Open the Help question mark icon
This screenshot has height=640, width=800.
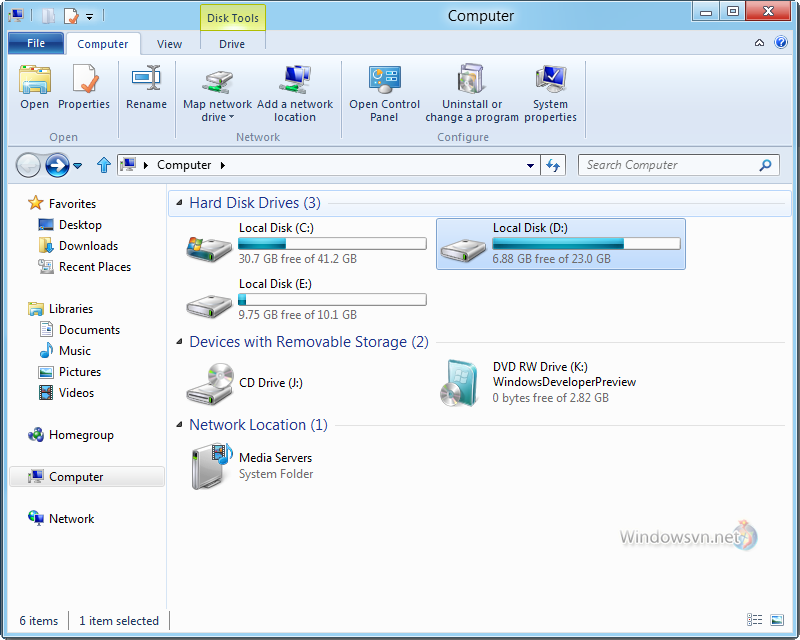pyautogui.click(x=781, y=42)
